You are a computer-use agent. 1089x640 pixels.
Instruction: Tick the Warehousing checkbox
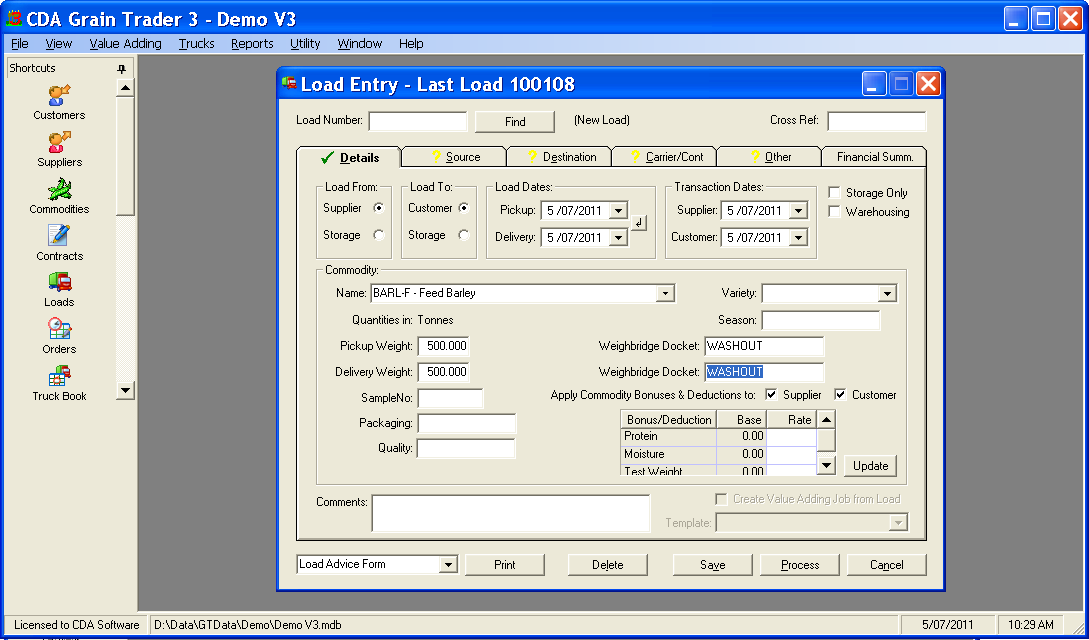(834, 212)
